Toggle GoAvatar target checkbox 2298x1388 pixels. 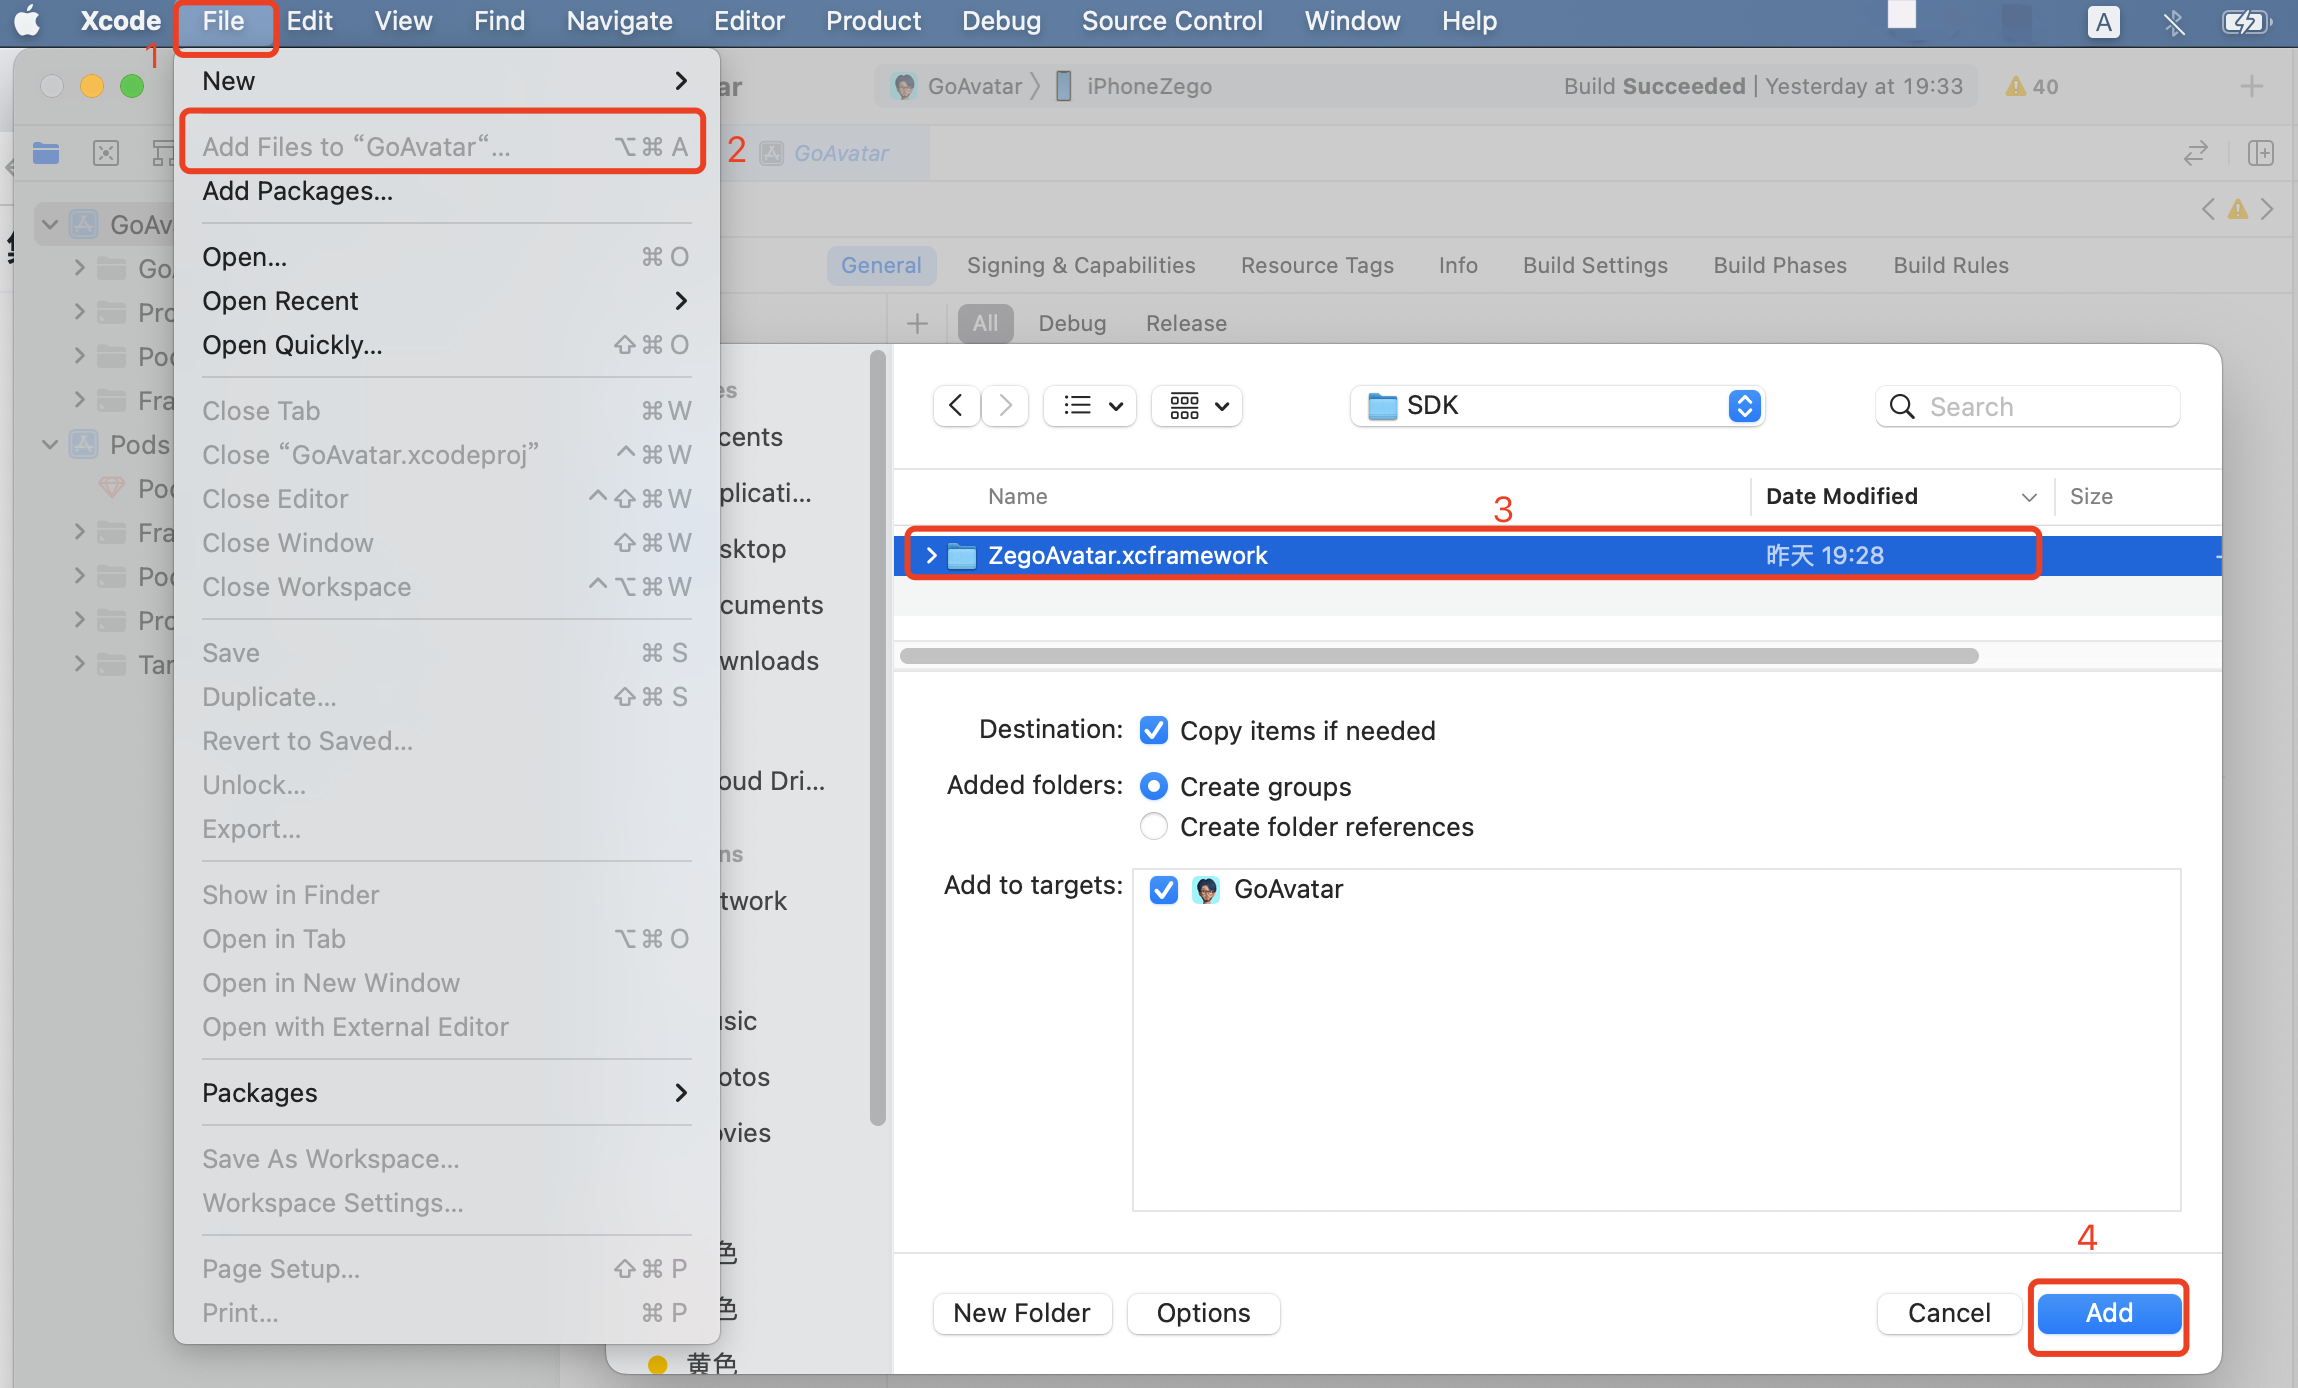coord(1164,889)
